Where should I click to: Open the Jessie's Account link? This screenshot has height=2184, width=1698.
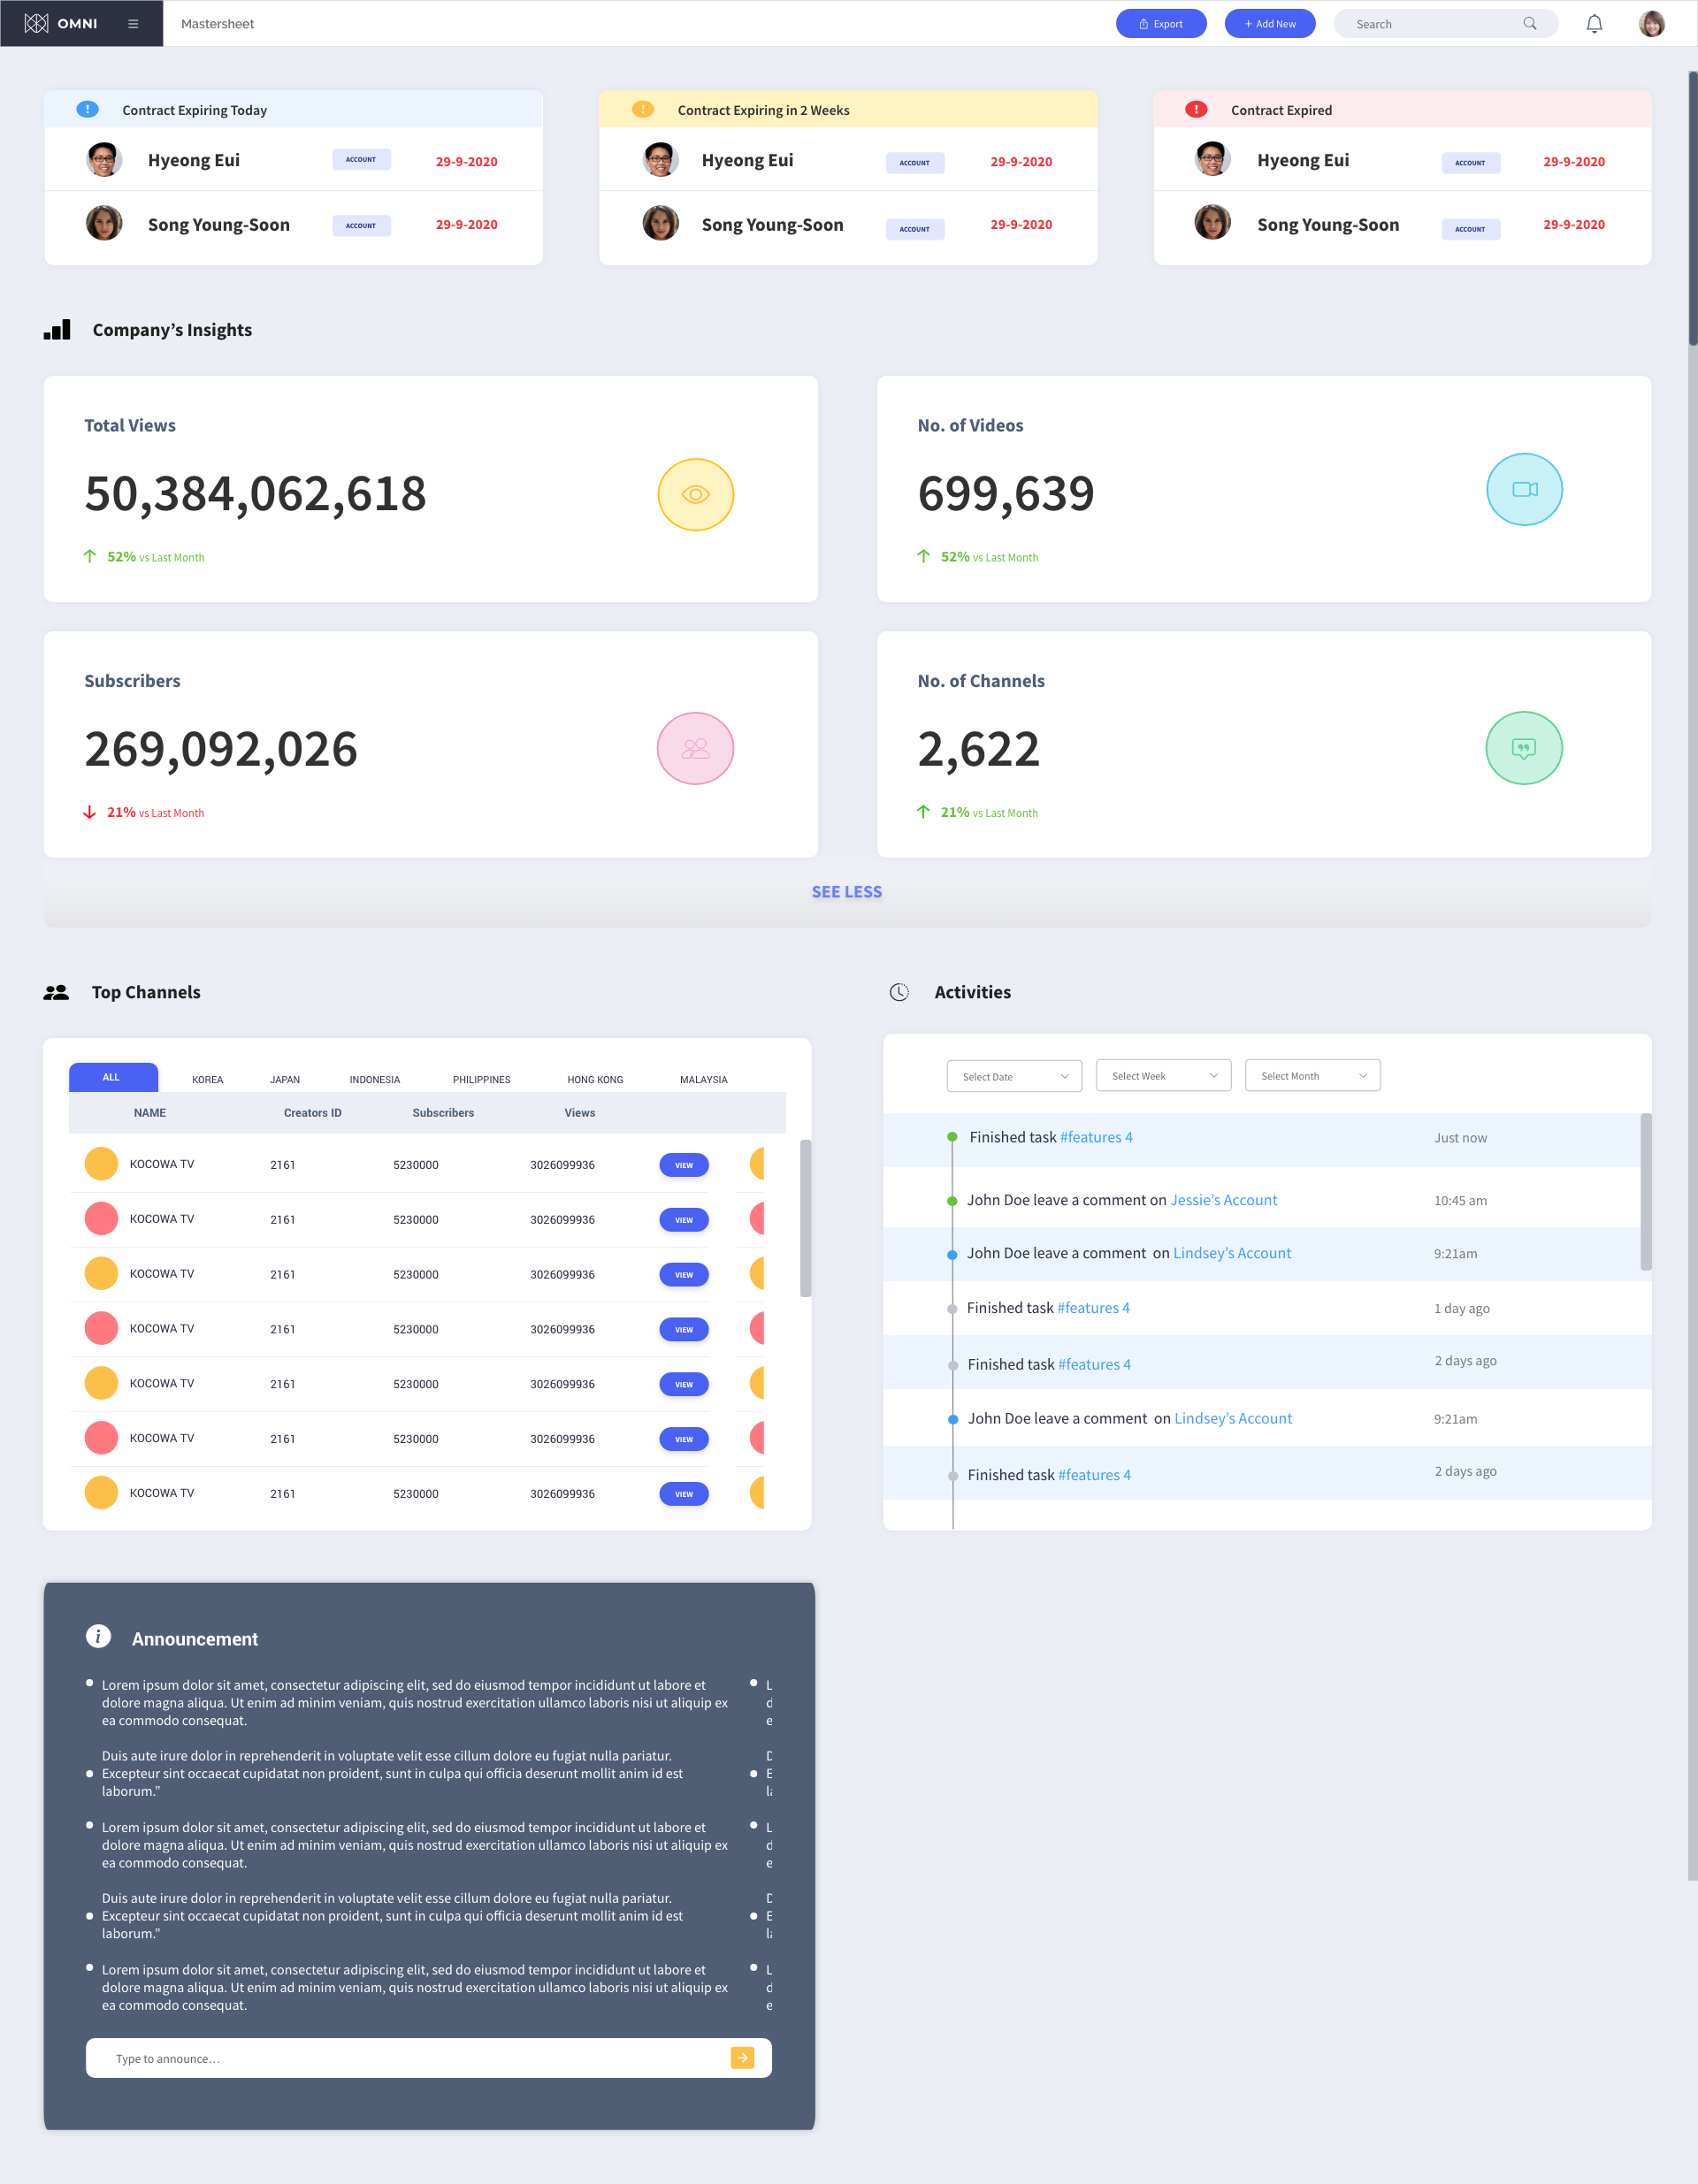tap(1223, 1200)
